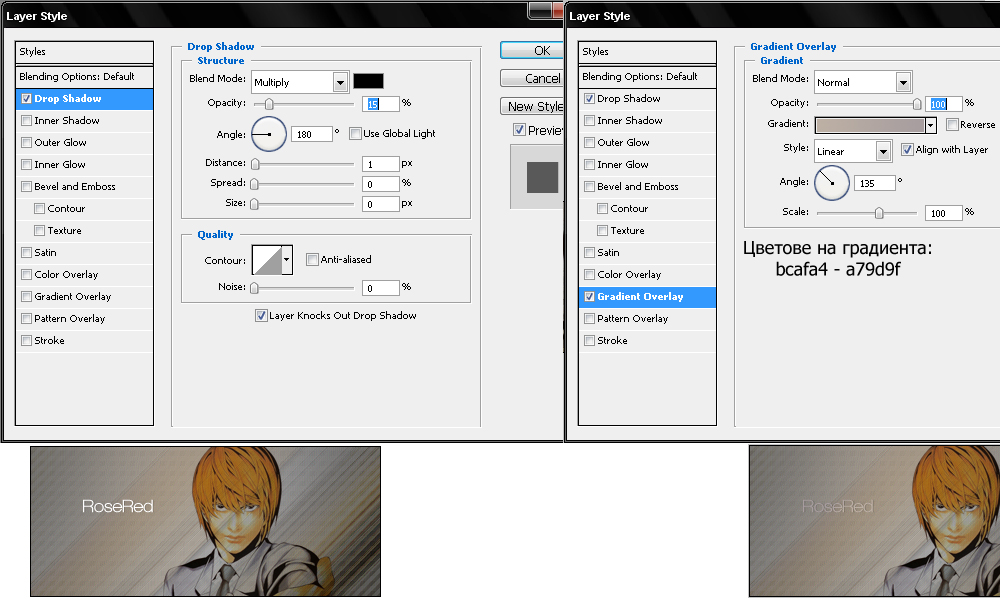Screen dimensions: 1000x600
Task: Click the Size slider handle
Action: 254,204
